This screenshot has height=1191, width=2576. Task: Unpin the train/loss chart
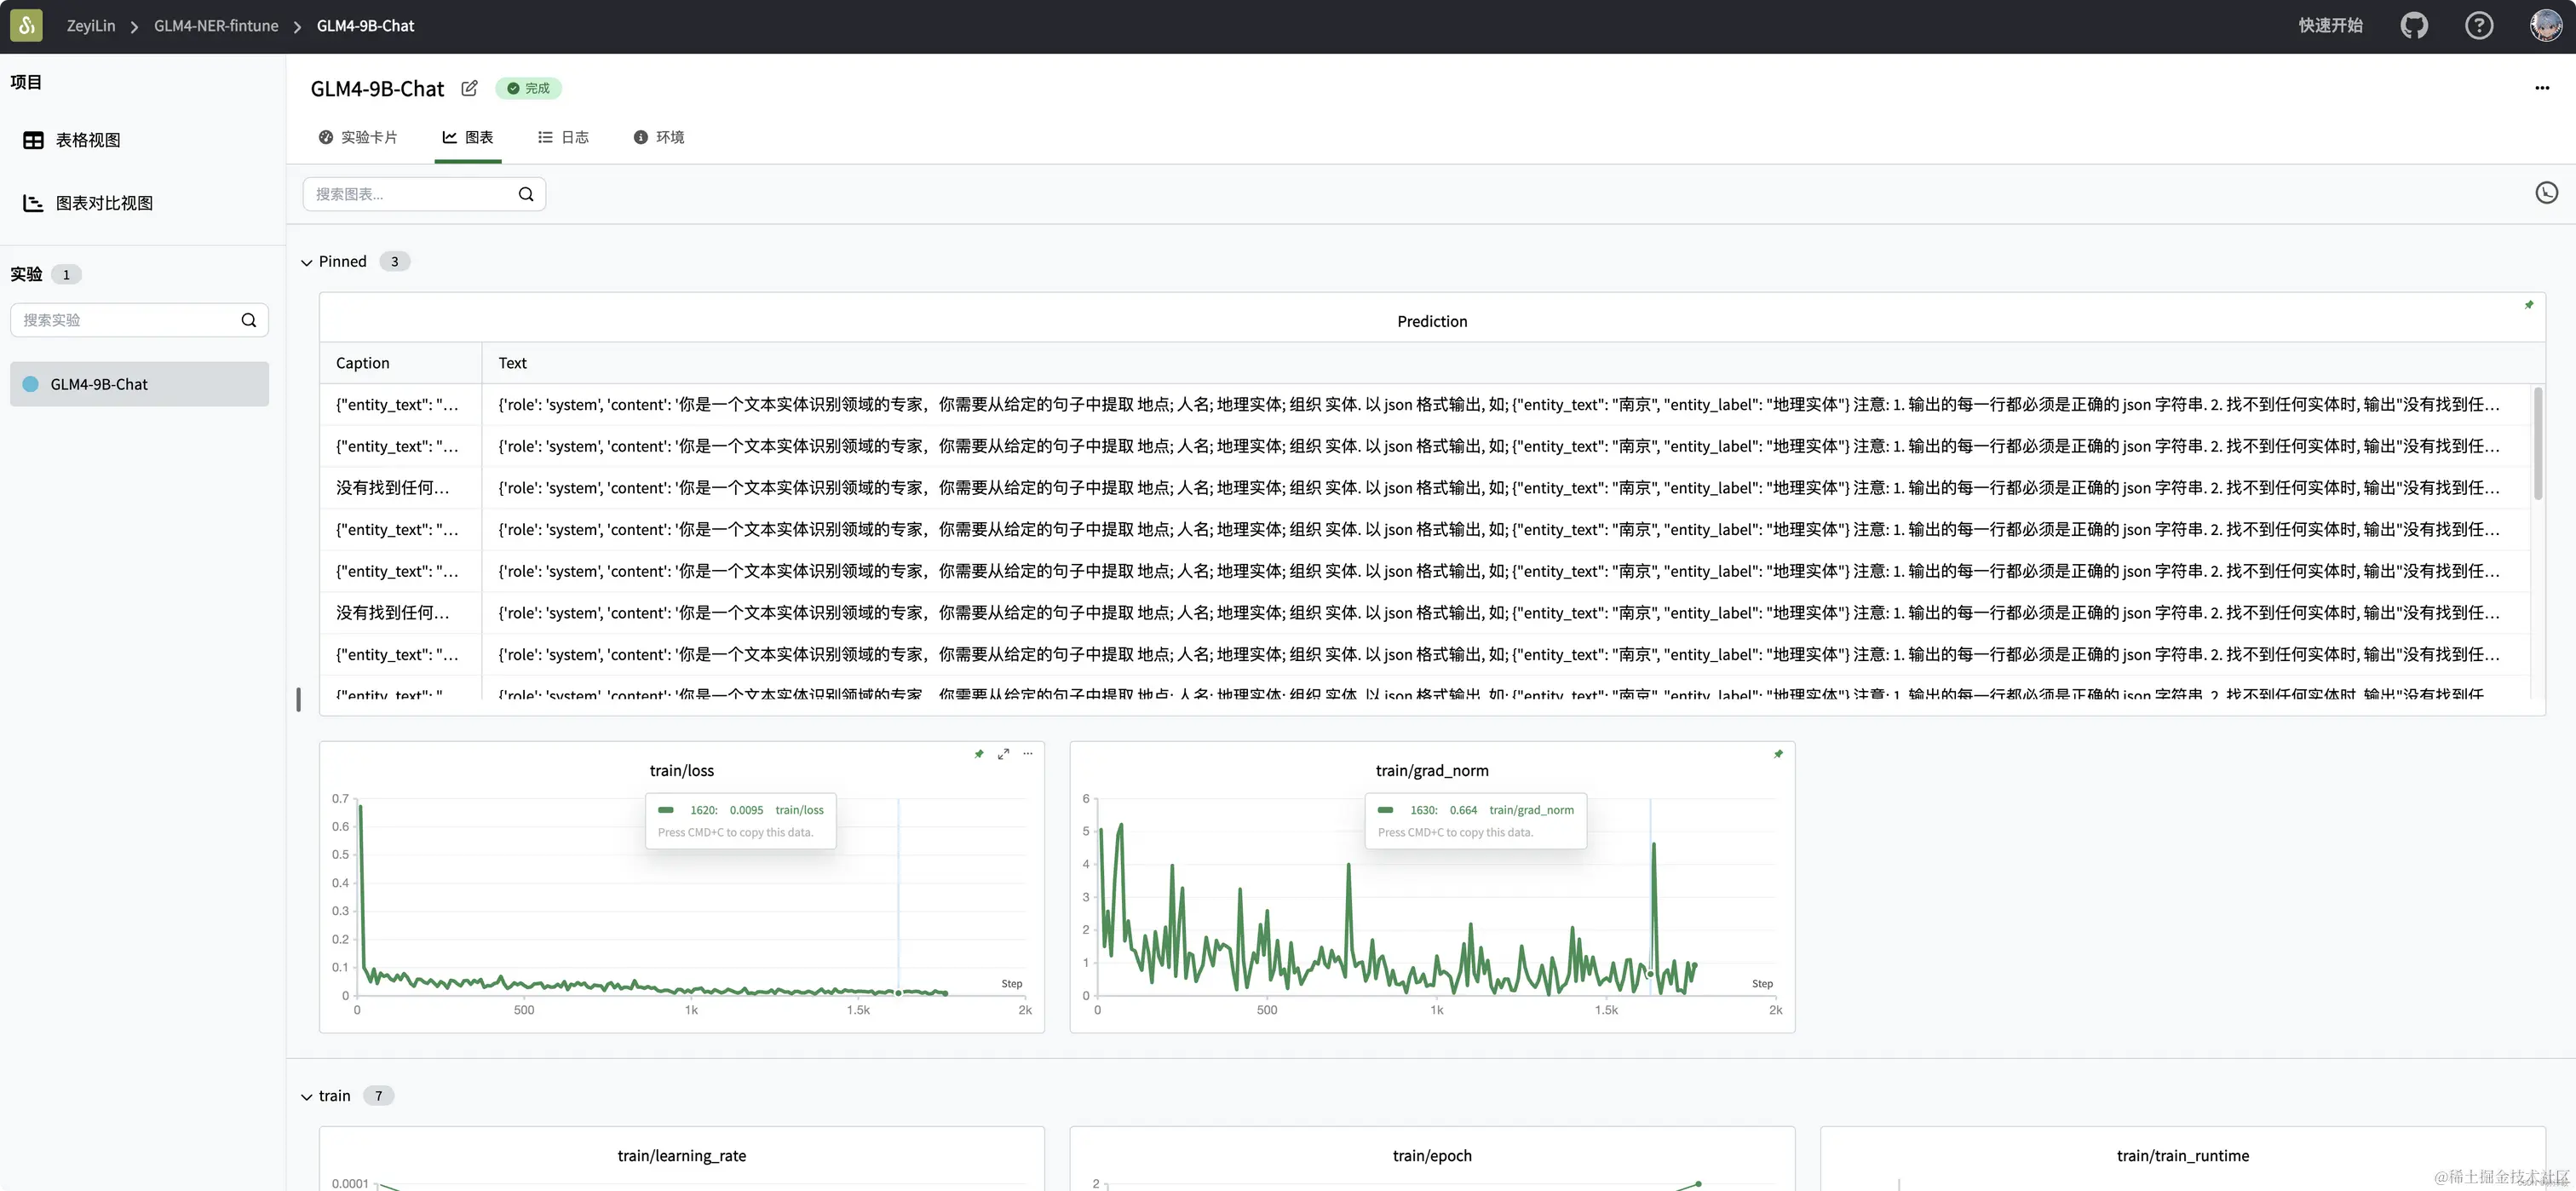click(979, 754)
